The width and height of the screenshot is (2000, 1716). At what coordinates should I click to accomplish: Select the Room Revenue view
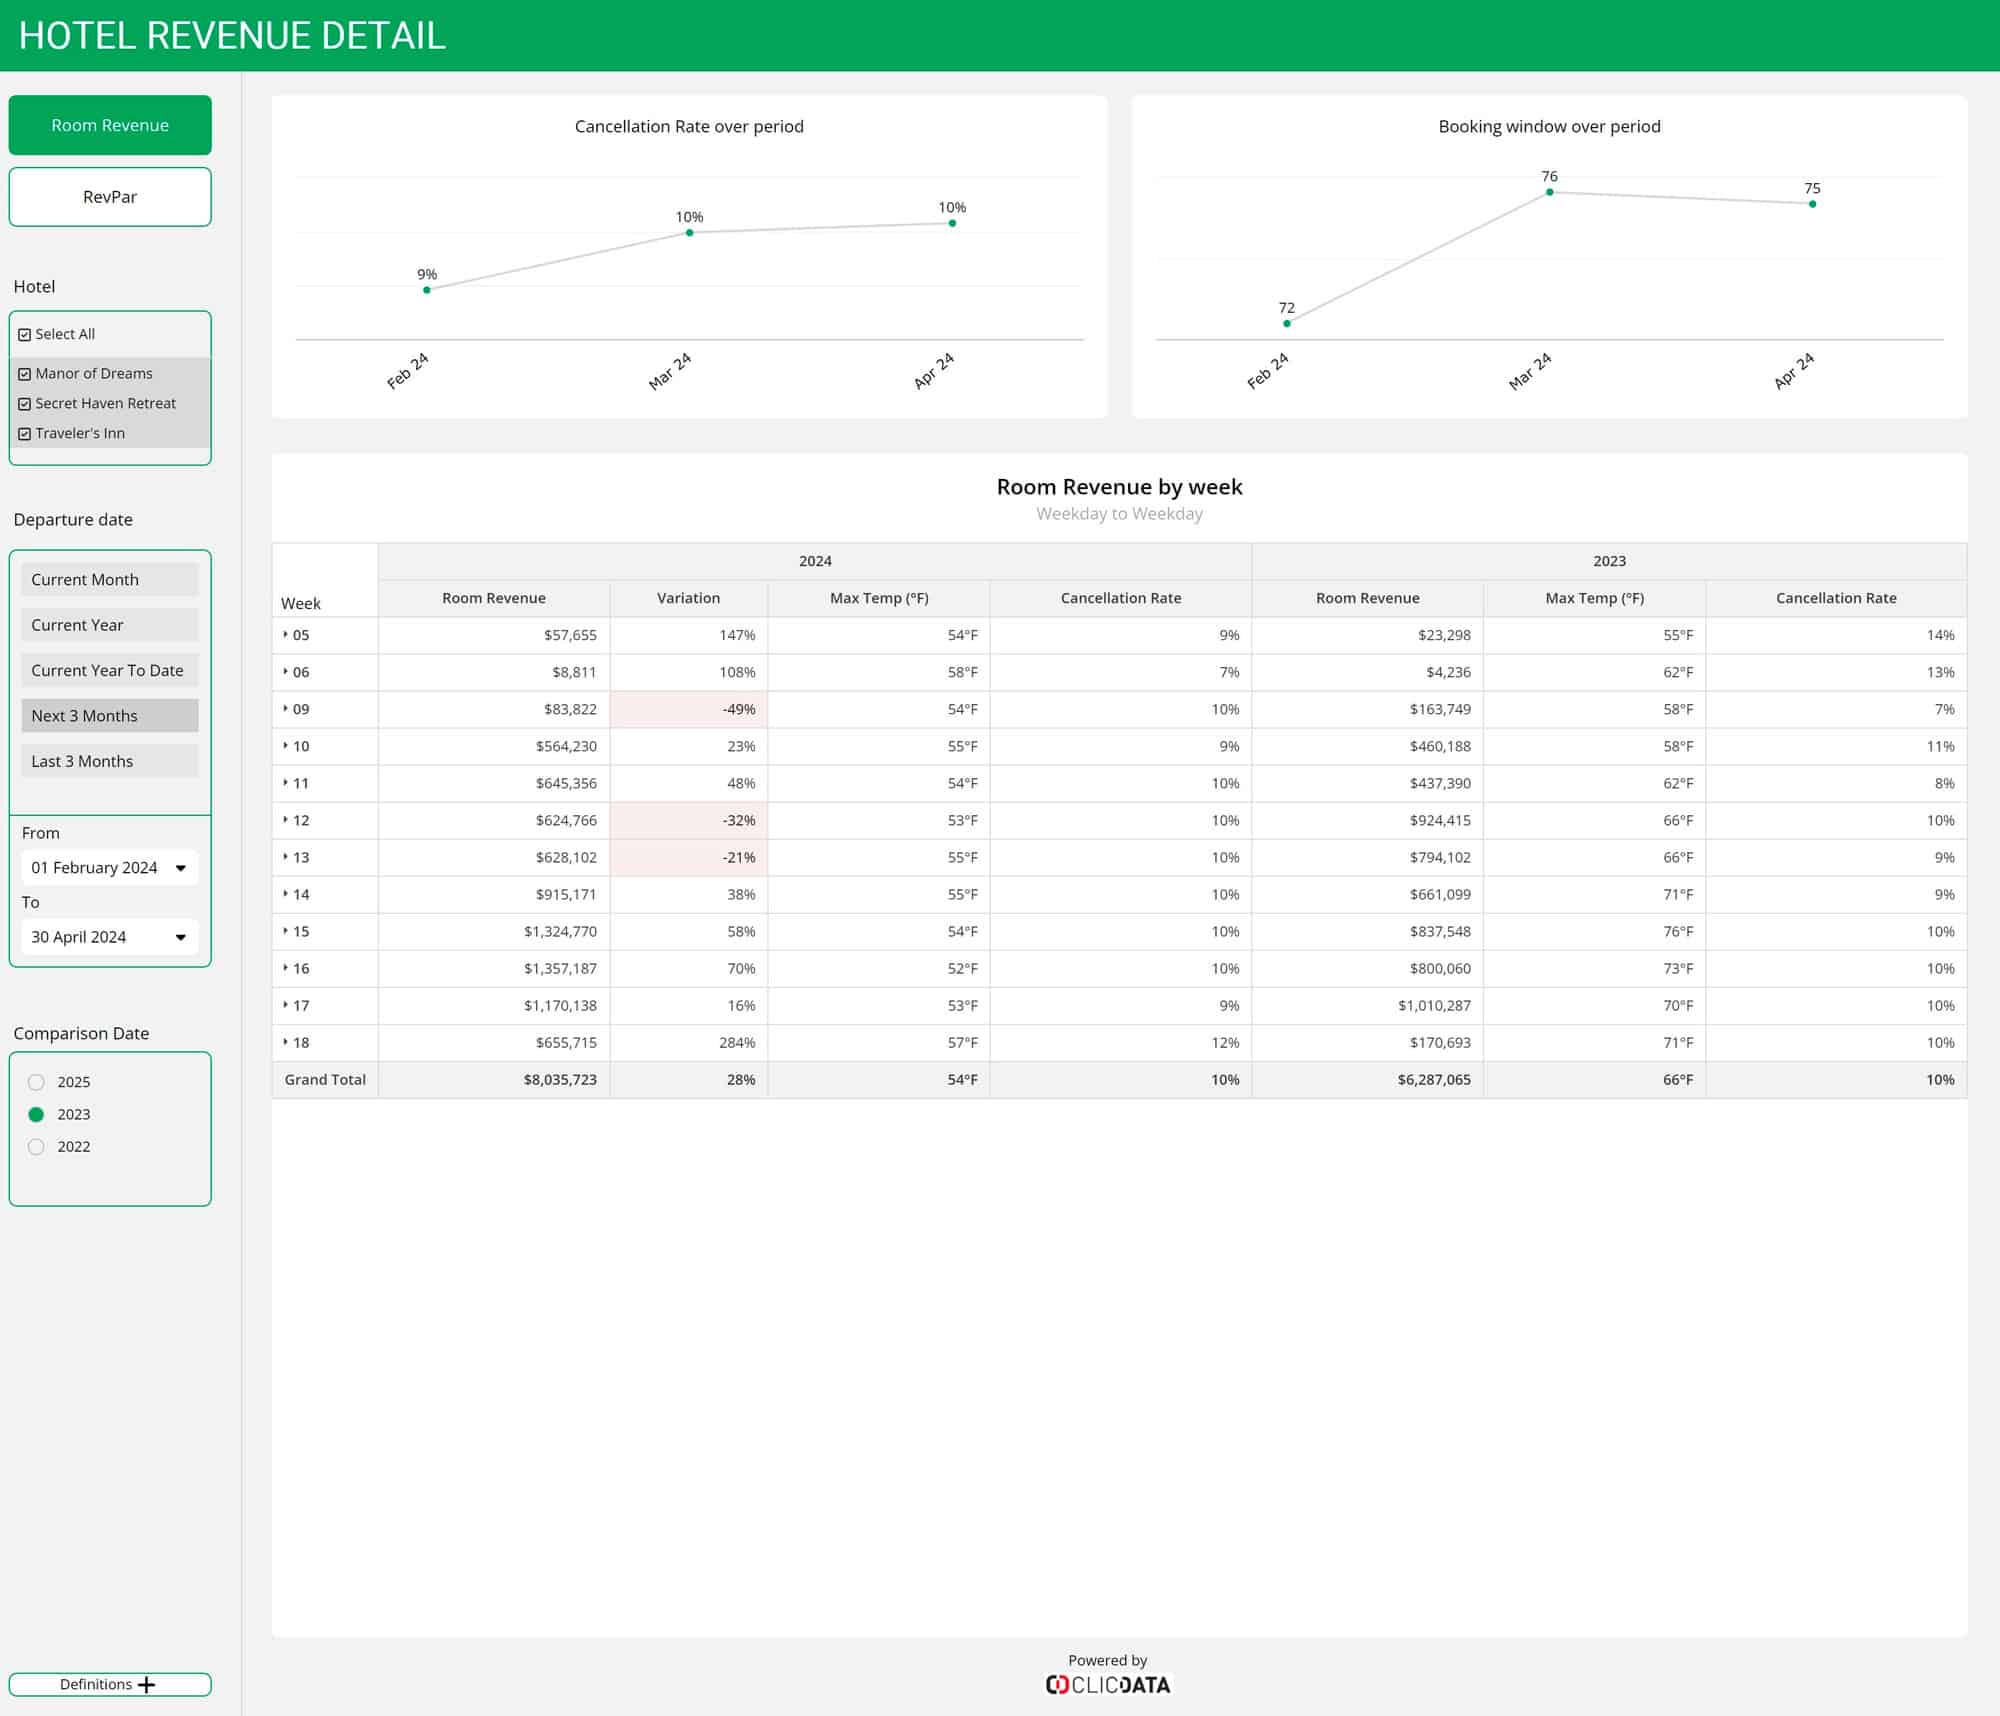click(x=110, y=125)
